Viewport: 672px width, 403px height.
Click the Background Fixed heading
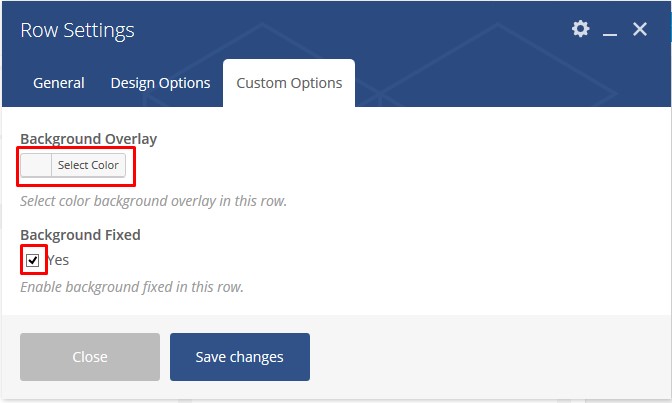coord(80,235)
